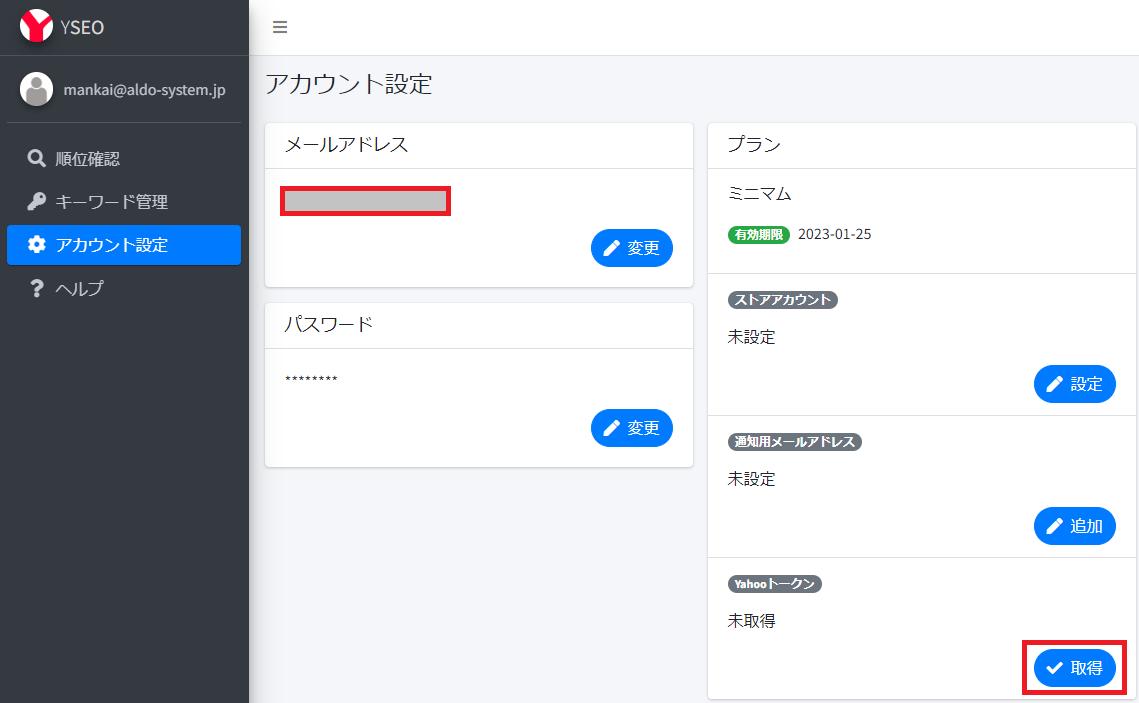Open the キーワード管理 menu item
This screenshot has height=703, width=1139.
(x=111, y=202)
